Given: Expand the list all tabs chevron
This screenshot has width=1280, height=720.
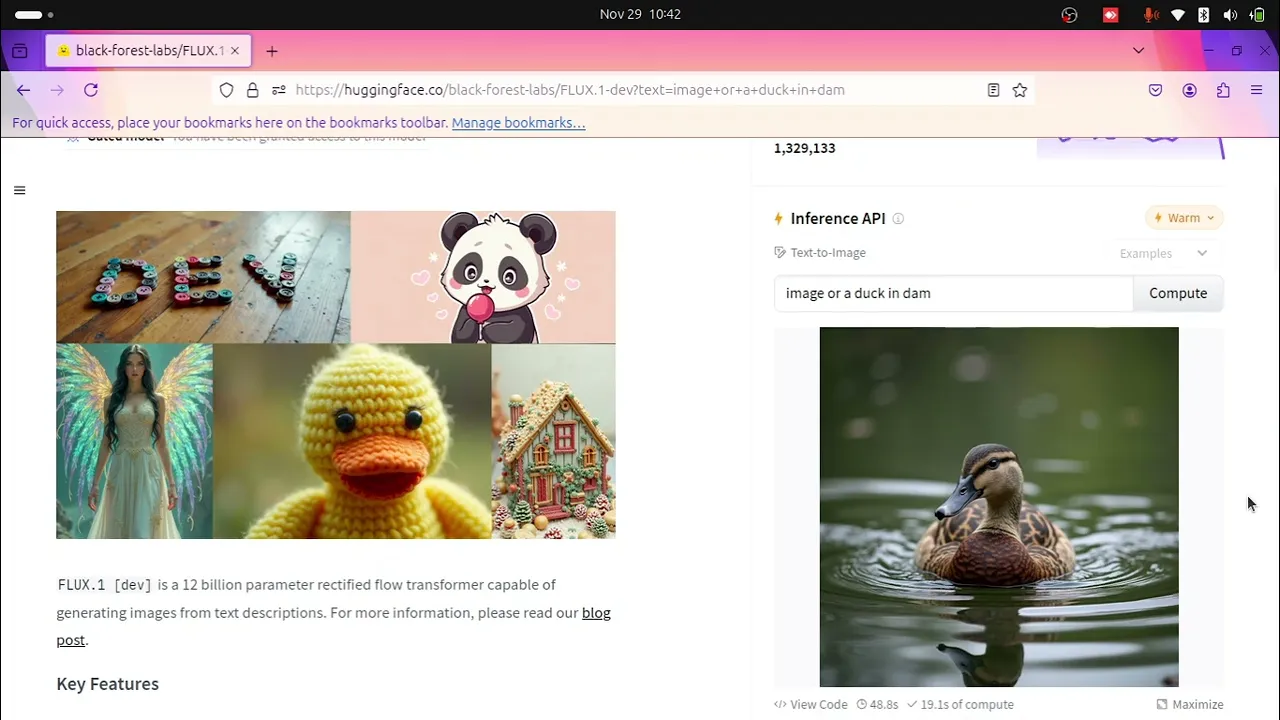Looking at the screenshot, I should click(x=1138, y=50).
